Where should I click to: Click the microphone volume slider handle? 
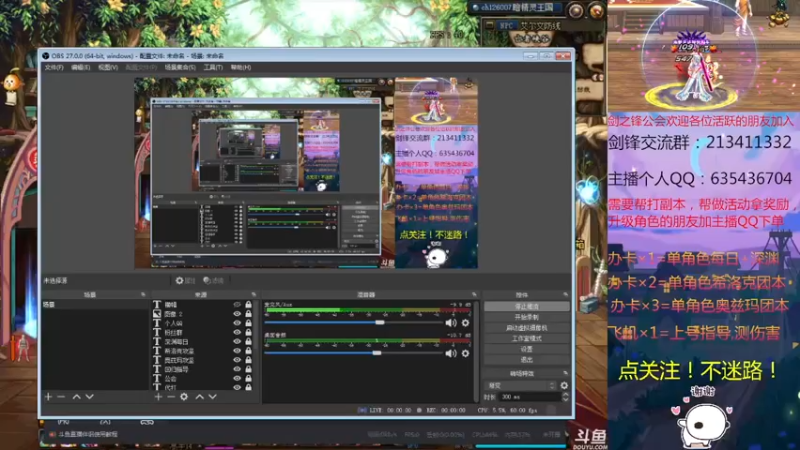(x=380, y=322)
